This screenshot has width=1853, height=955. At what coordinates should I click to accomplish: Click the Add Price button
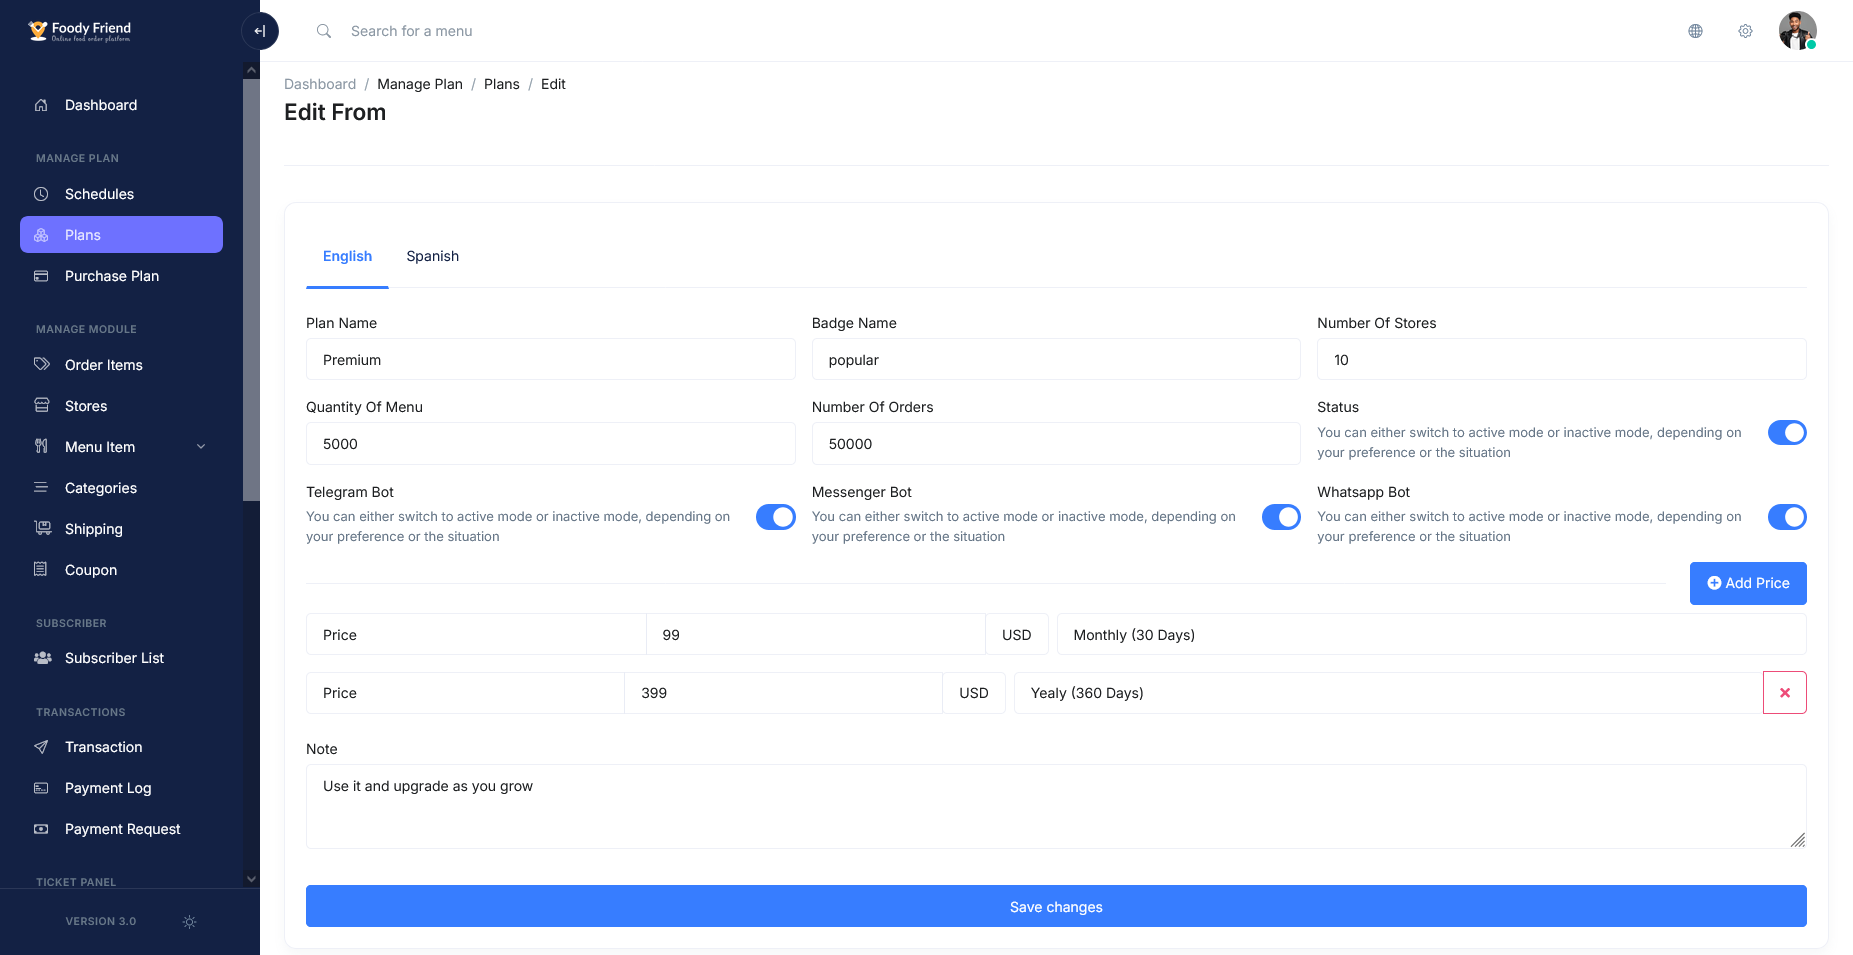tap(1748, 583)
